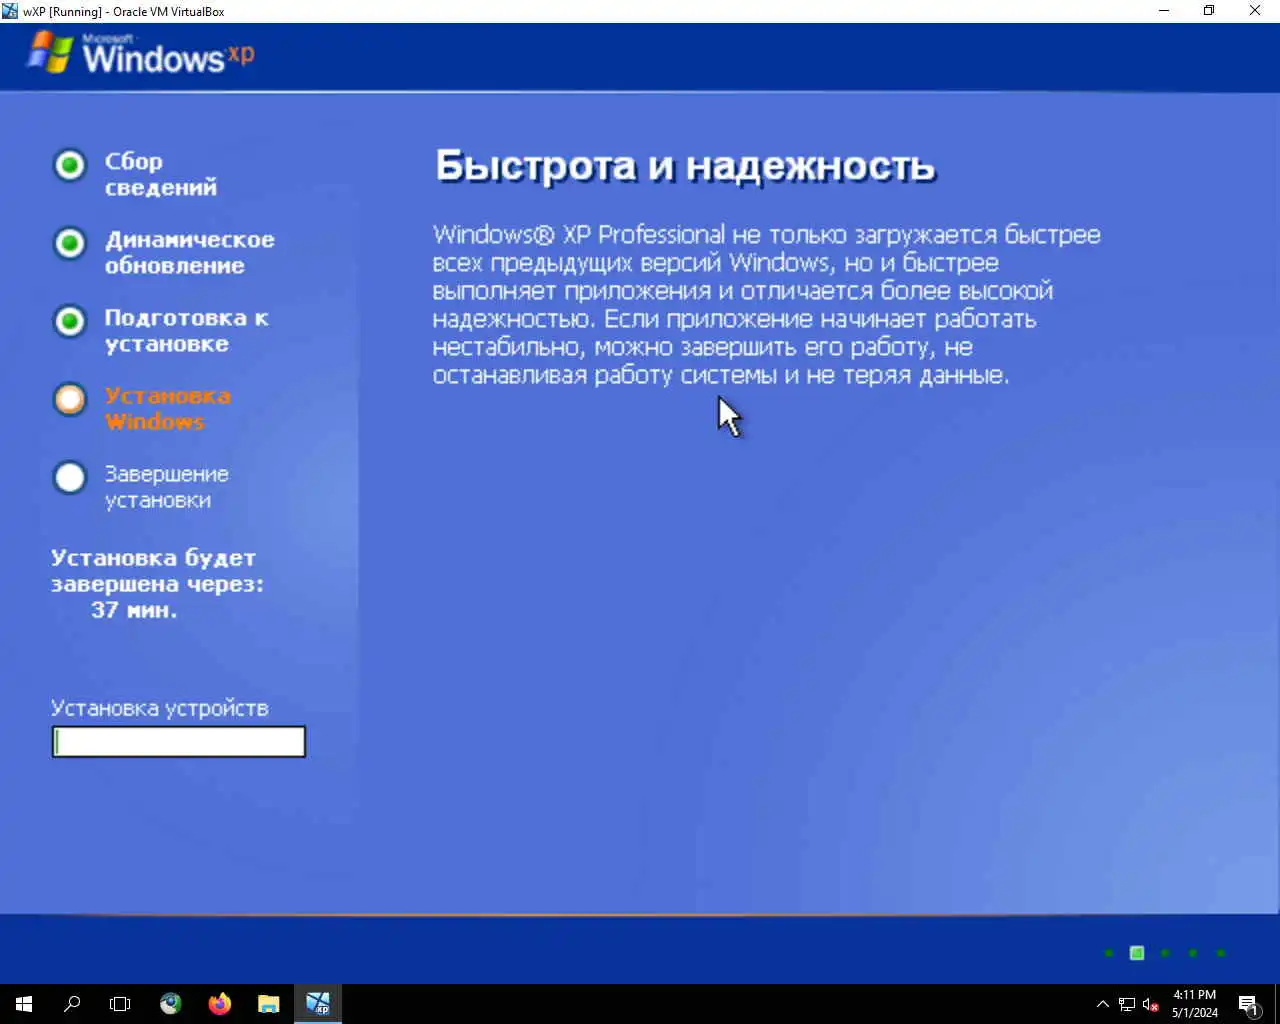Click the '37 мин.' remaining time text
Image resolution: width=1280 pixels, height=1024 pixels.
[134, 610]
